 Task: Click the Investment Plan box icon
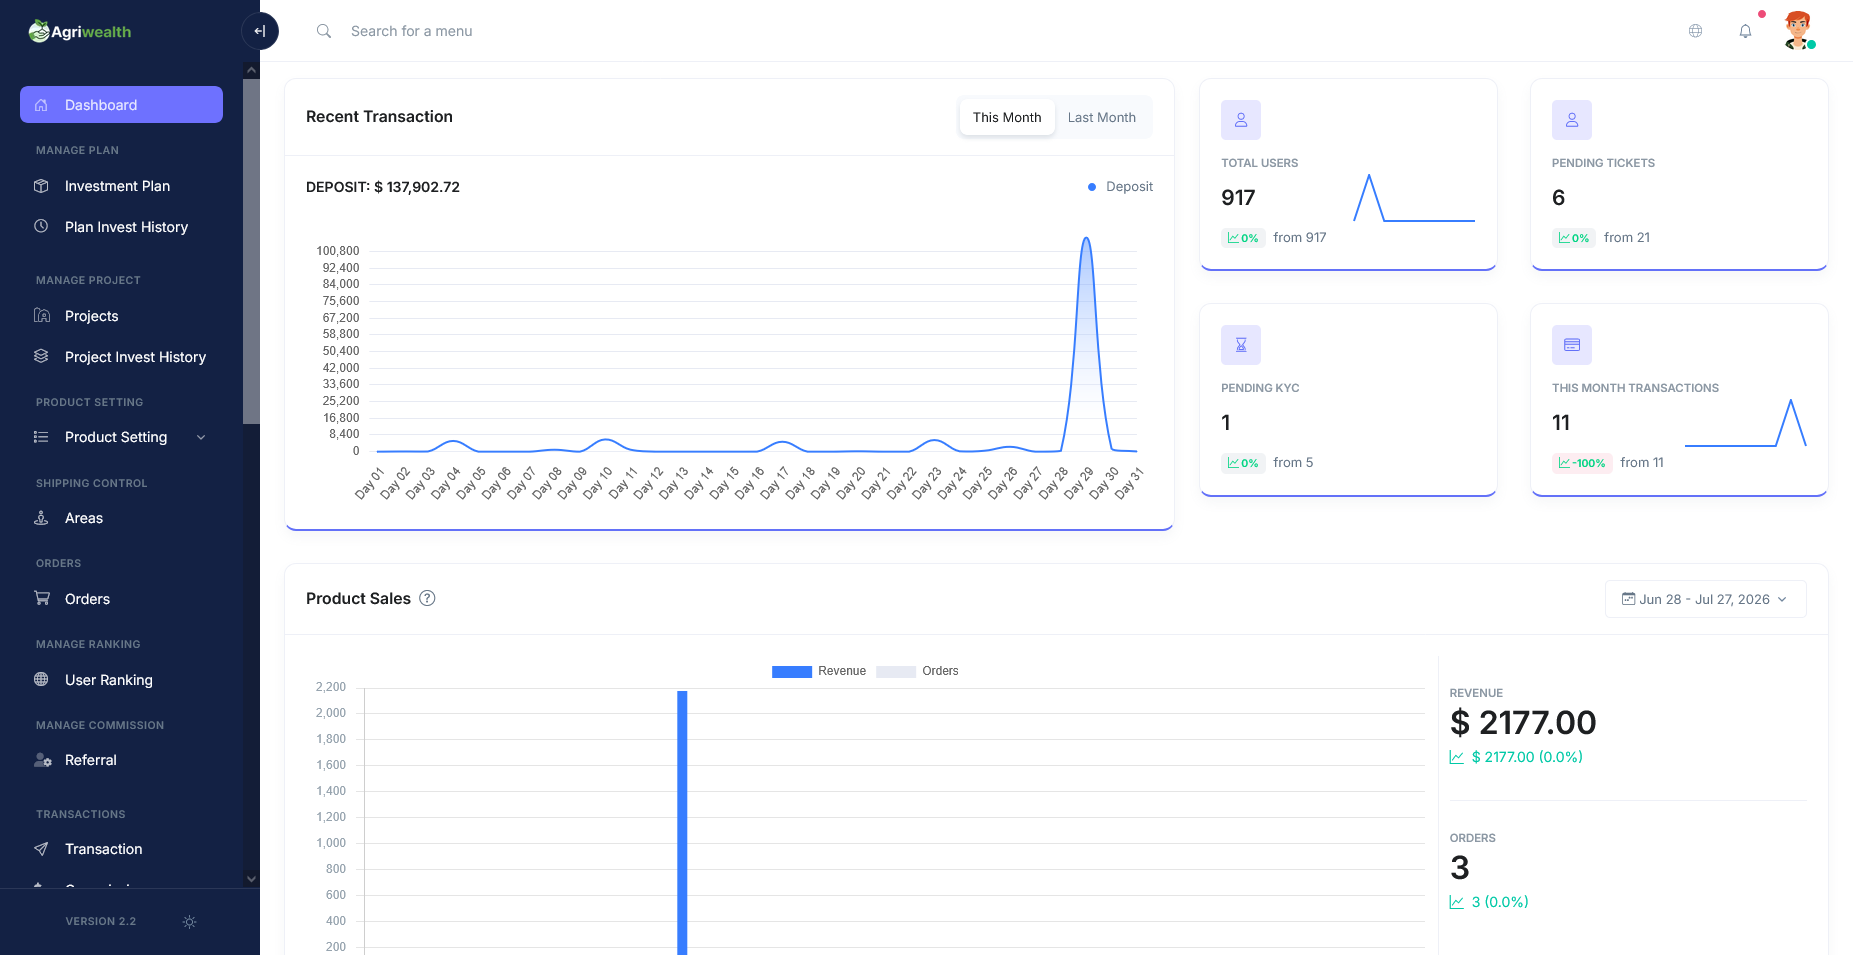tap(41, 186)
